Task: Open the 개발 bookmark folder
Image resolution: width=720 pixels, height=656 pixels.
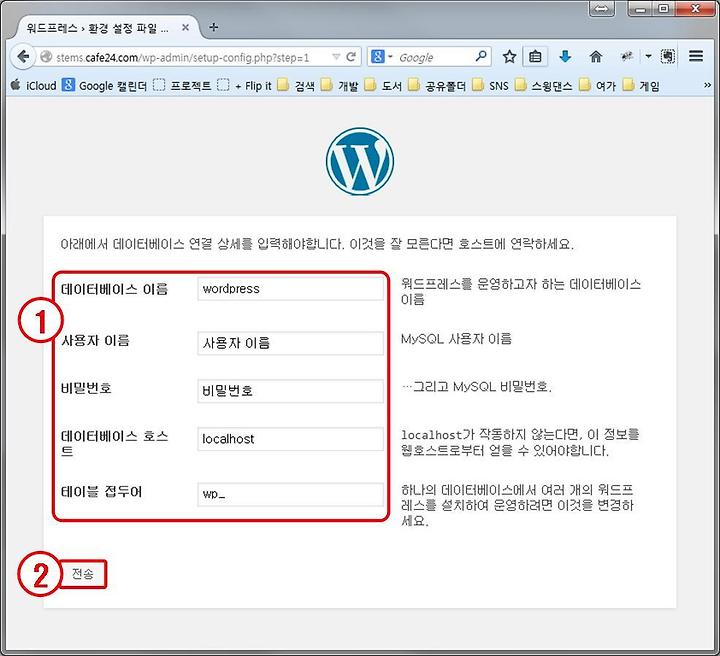Action: point(340,86)
